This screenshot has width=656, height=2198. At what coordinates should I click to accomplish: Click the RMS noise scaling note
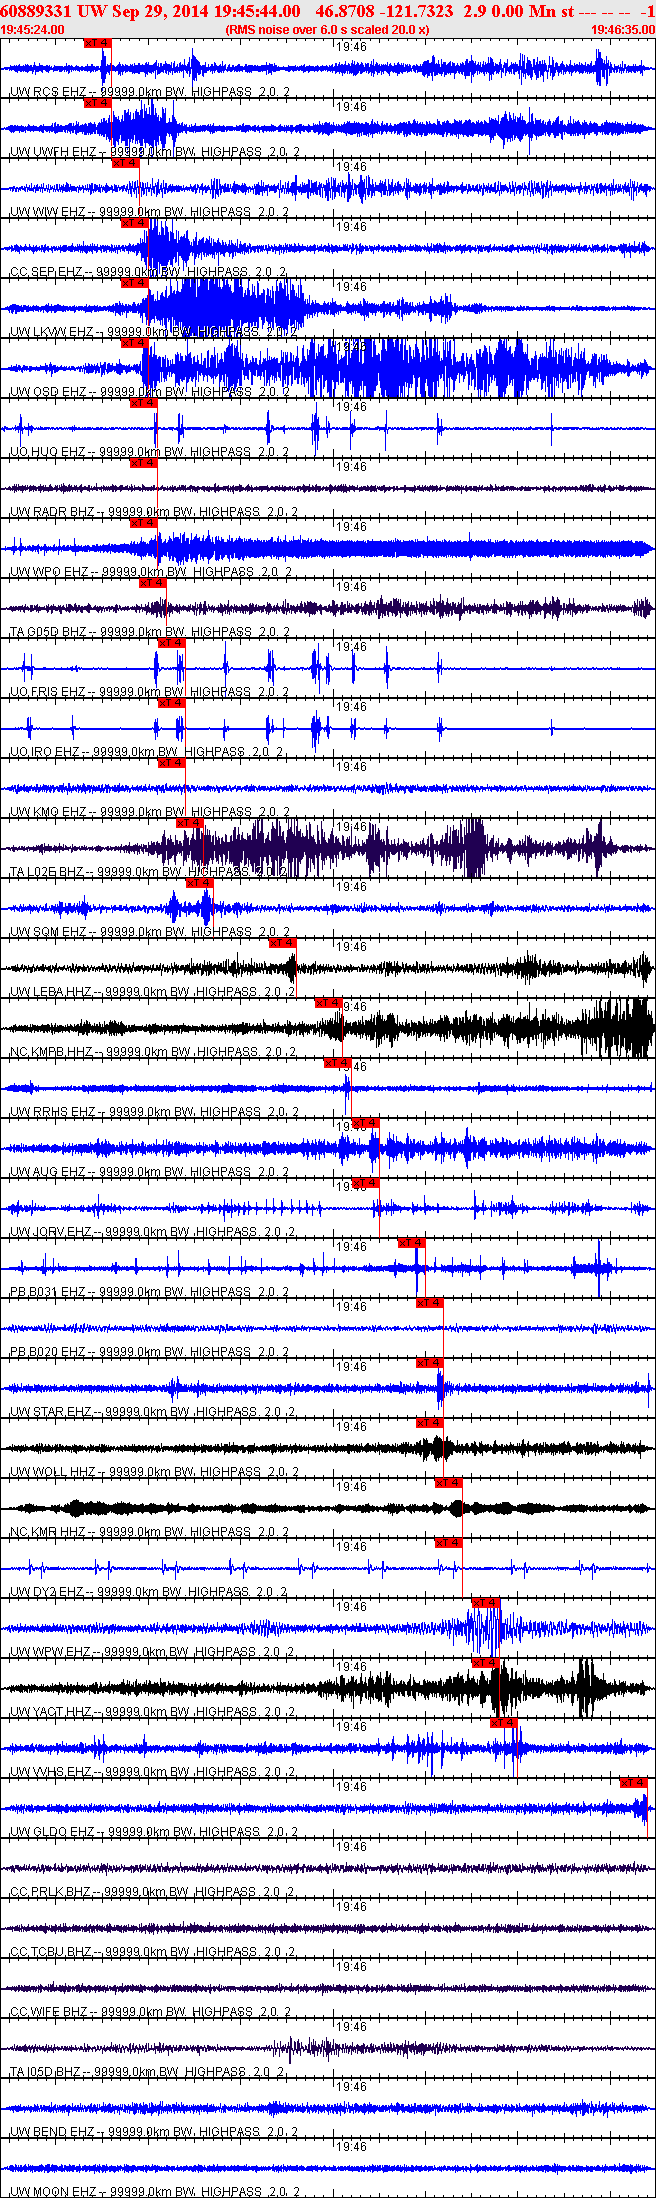point(327,30)
